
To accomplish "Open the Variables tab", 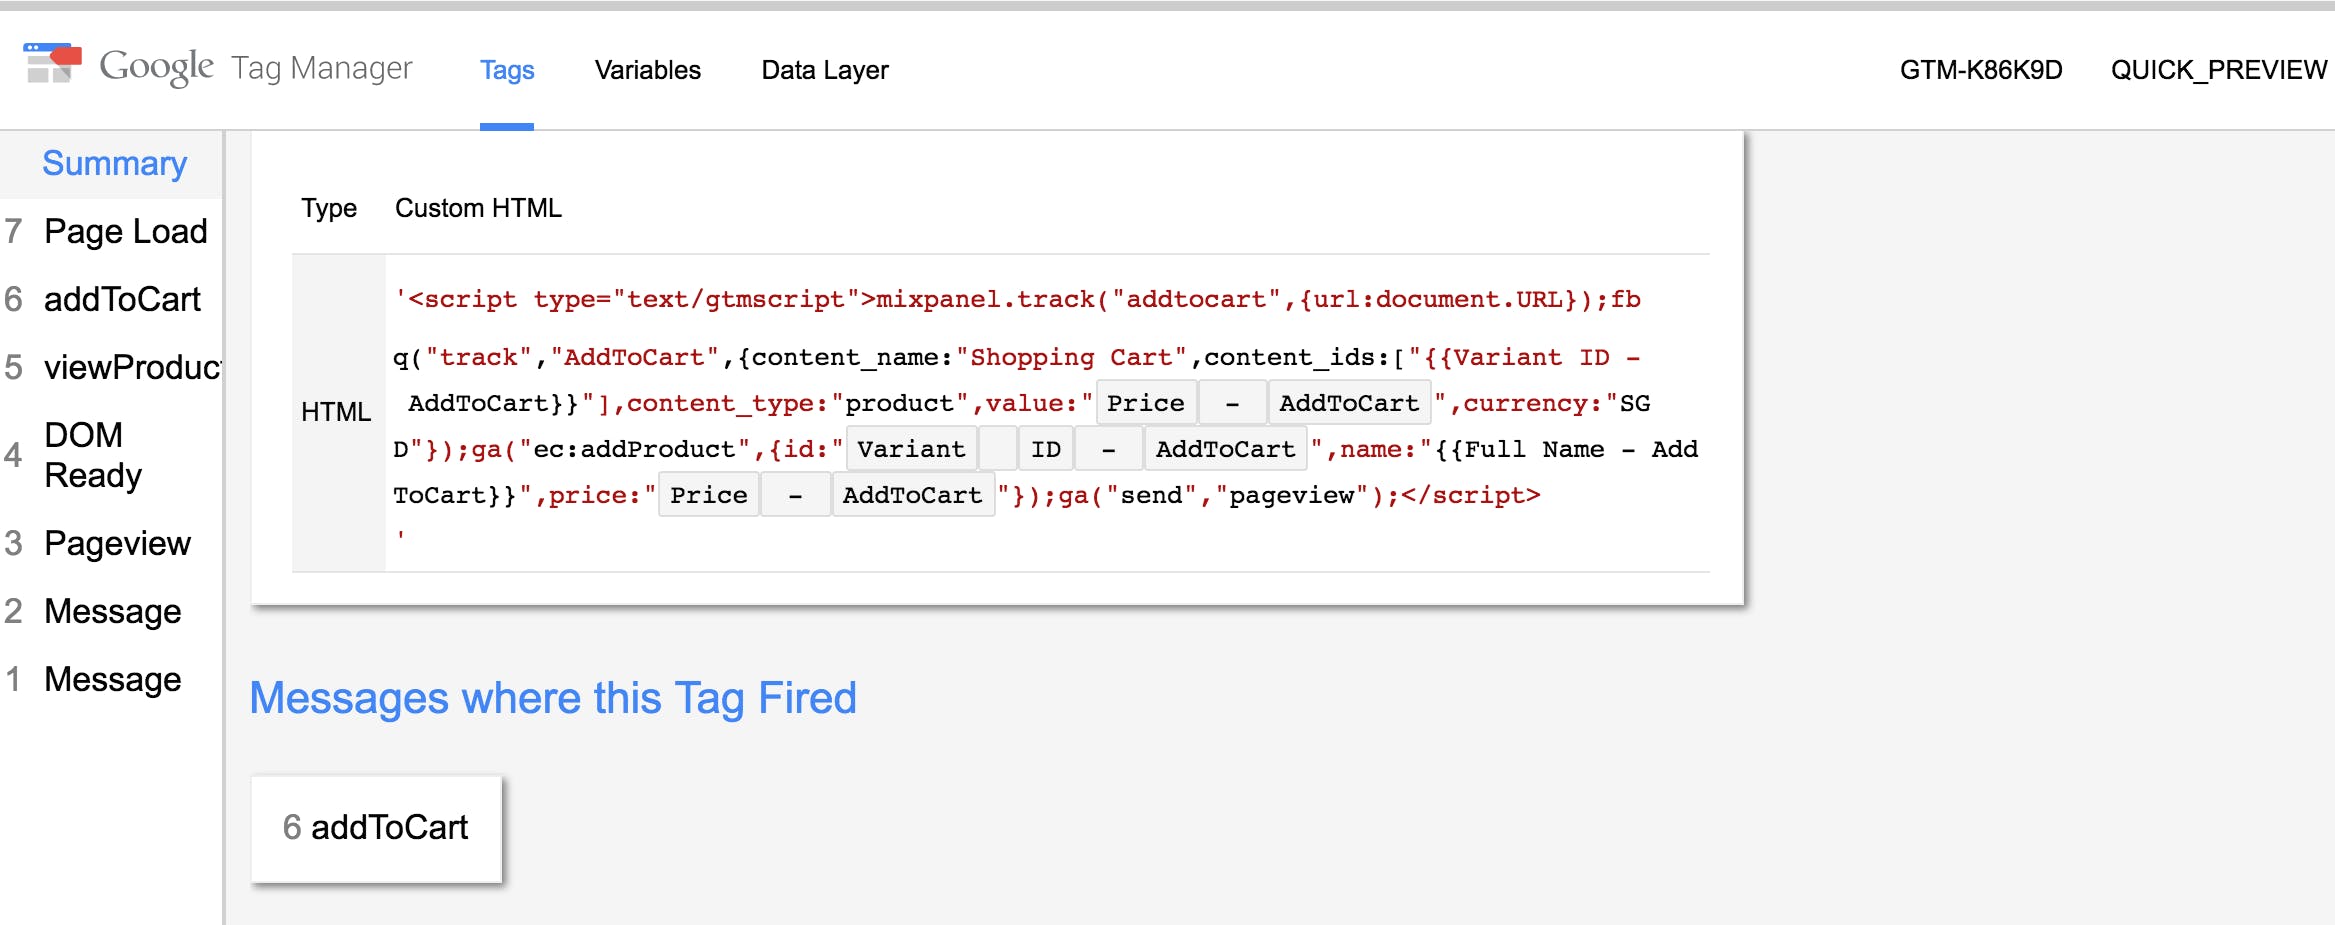I will [x=648, y=70].
